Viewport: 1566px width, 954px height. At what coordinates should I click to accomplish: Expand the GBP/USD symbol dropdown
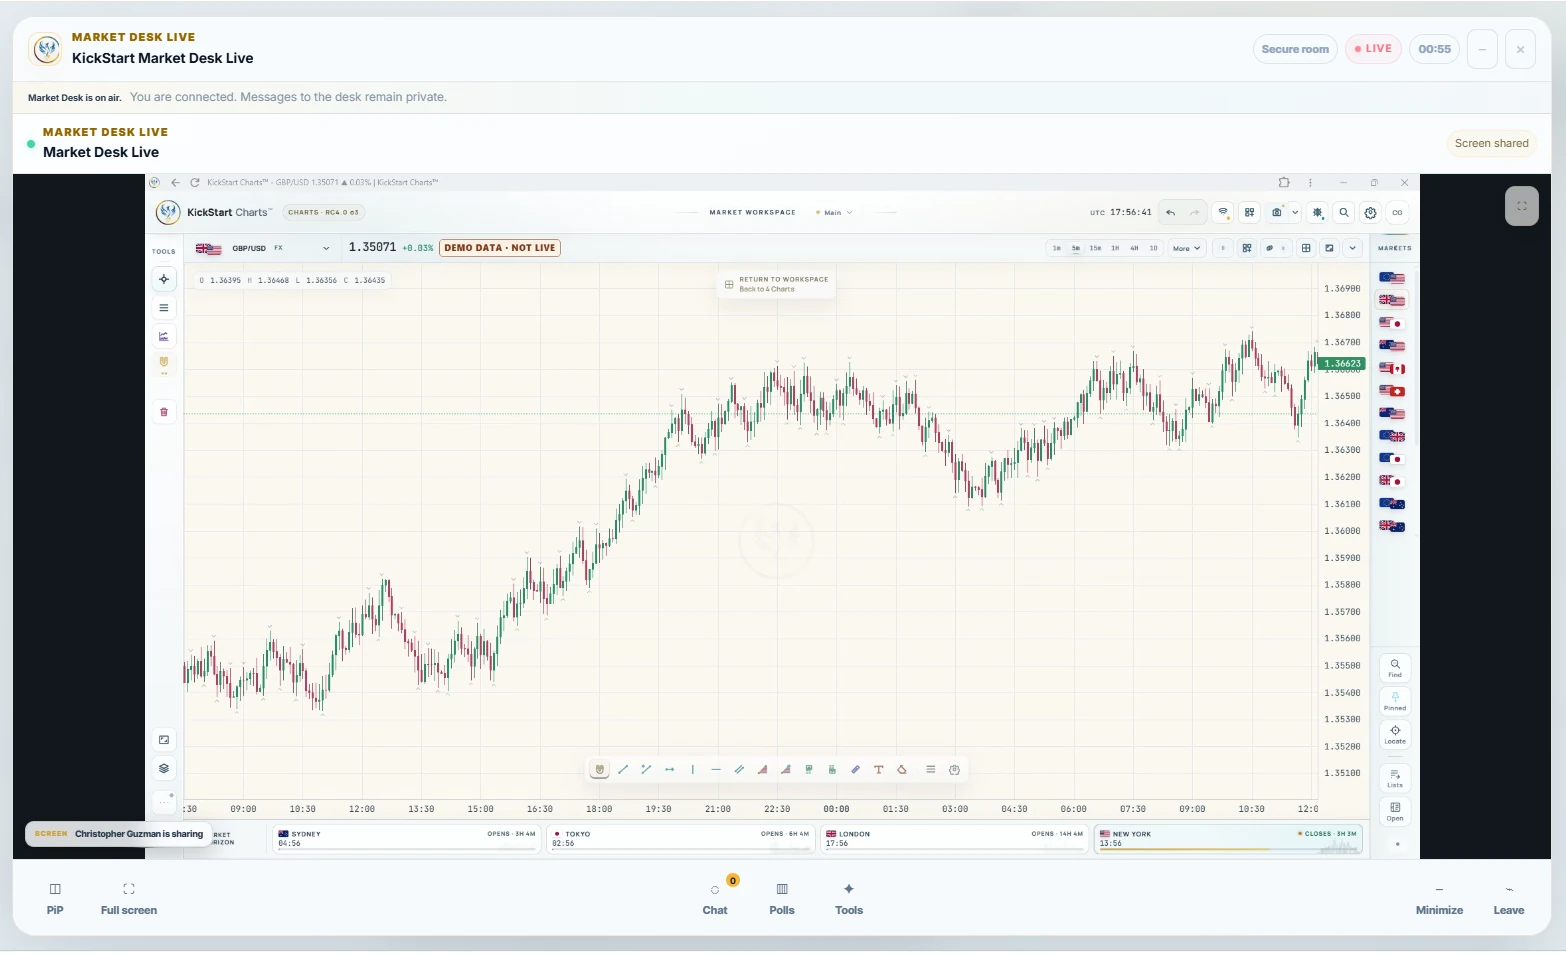(326, 248)
